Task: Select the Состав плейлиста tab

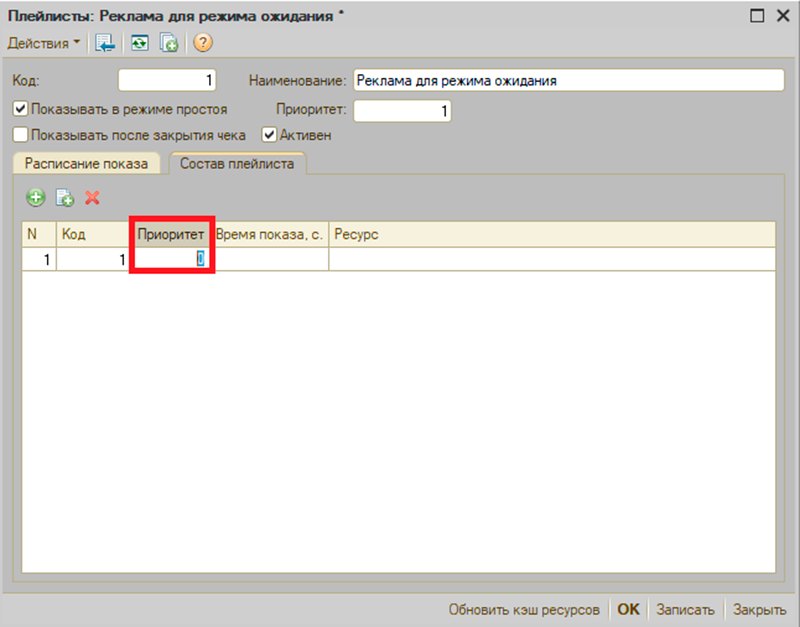Action: coord(237,163)
